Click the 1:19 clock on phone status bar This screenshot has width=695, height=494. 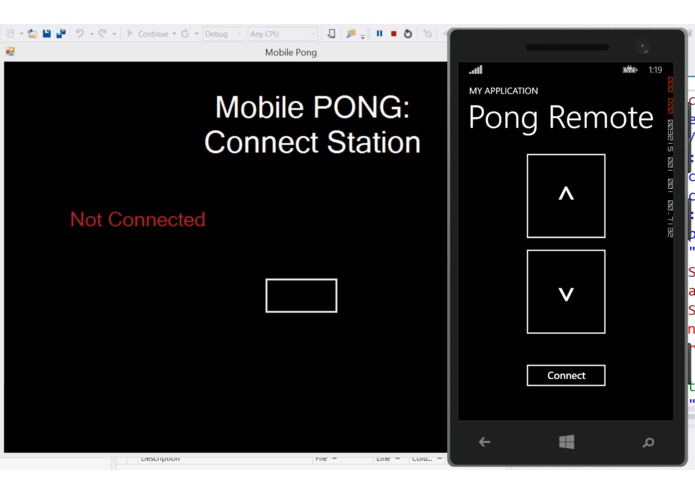coord(655,70)
